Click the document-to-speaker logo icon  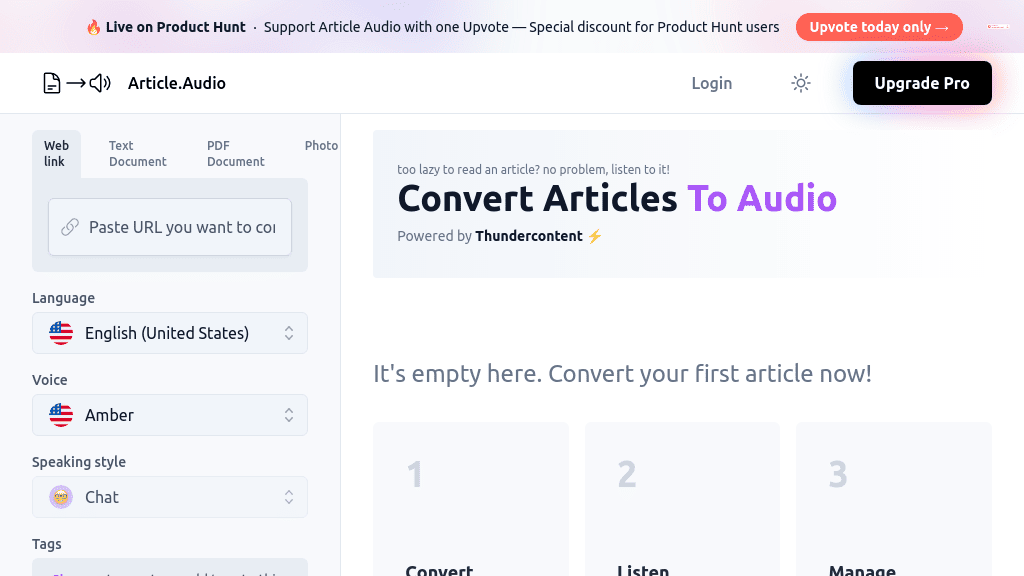click(x=75, y=83)
